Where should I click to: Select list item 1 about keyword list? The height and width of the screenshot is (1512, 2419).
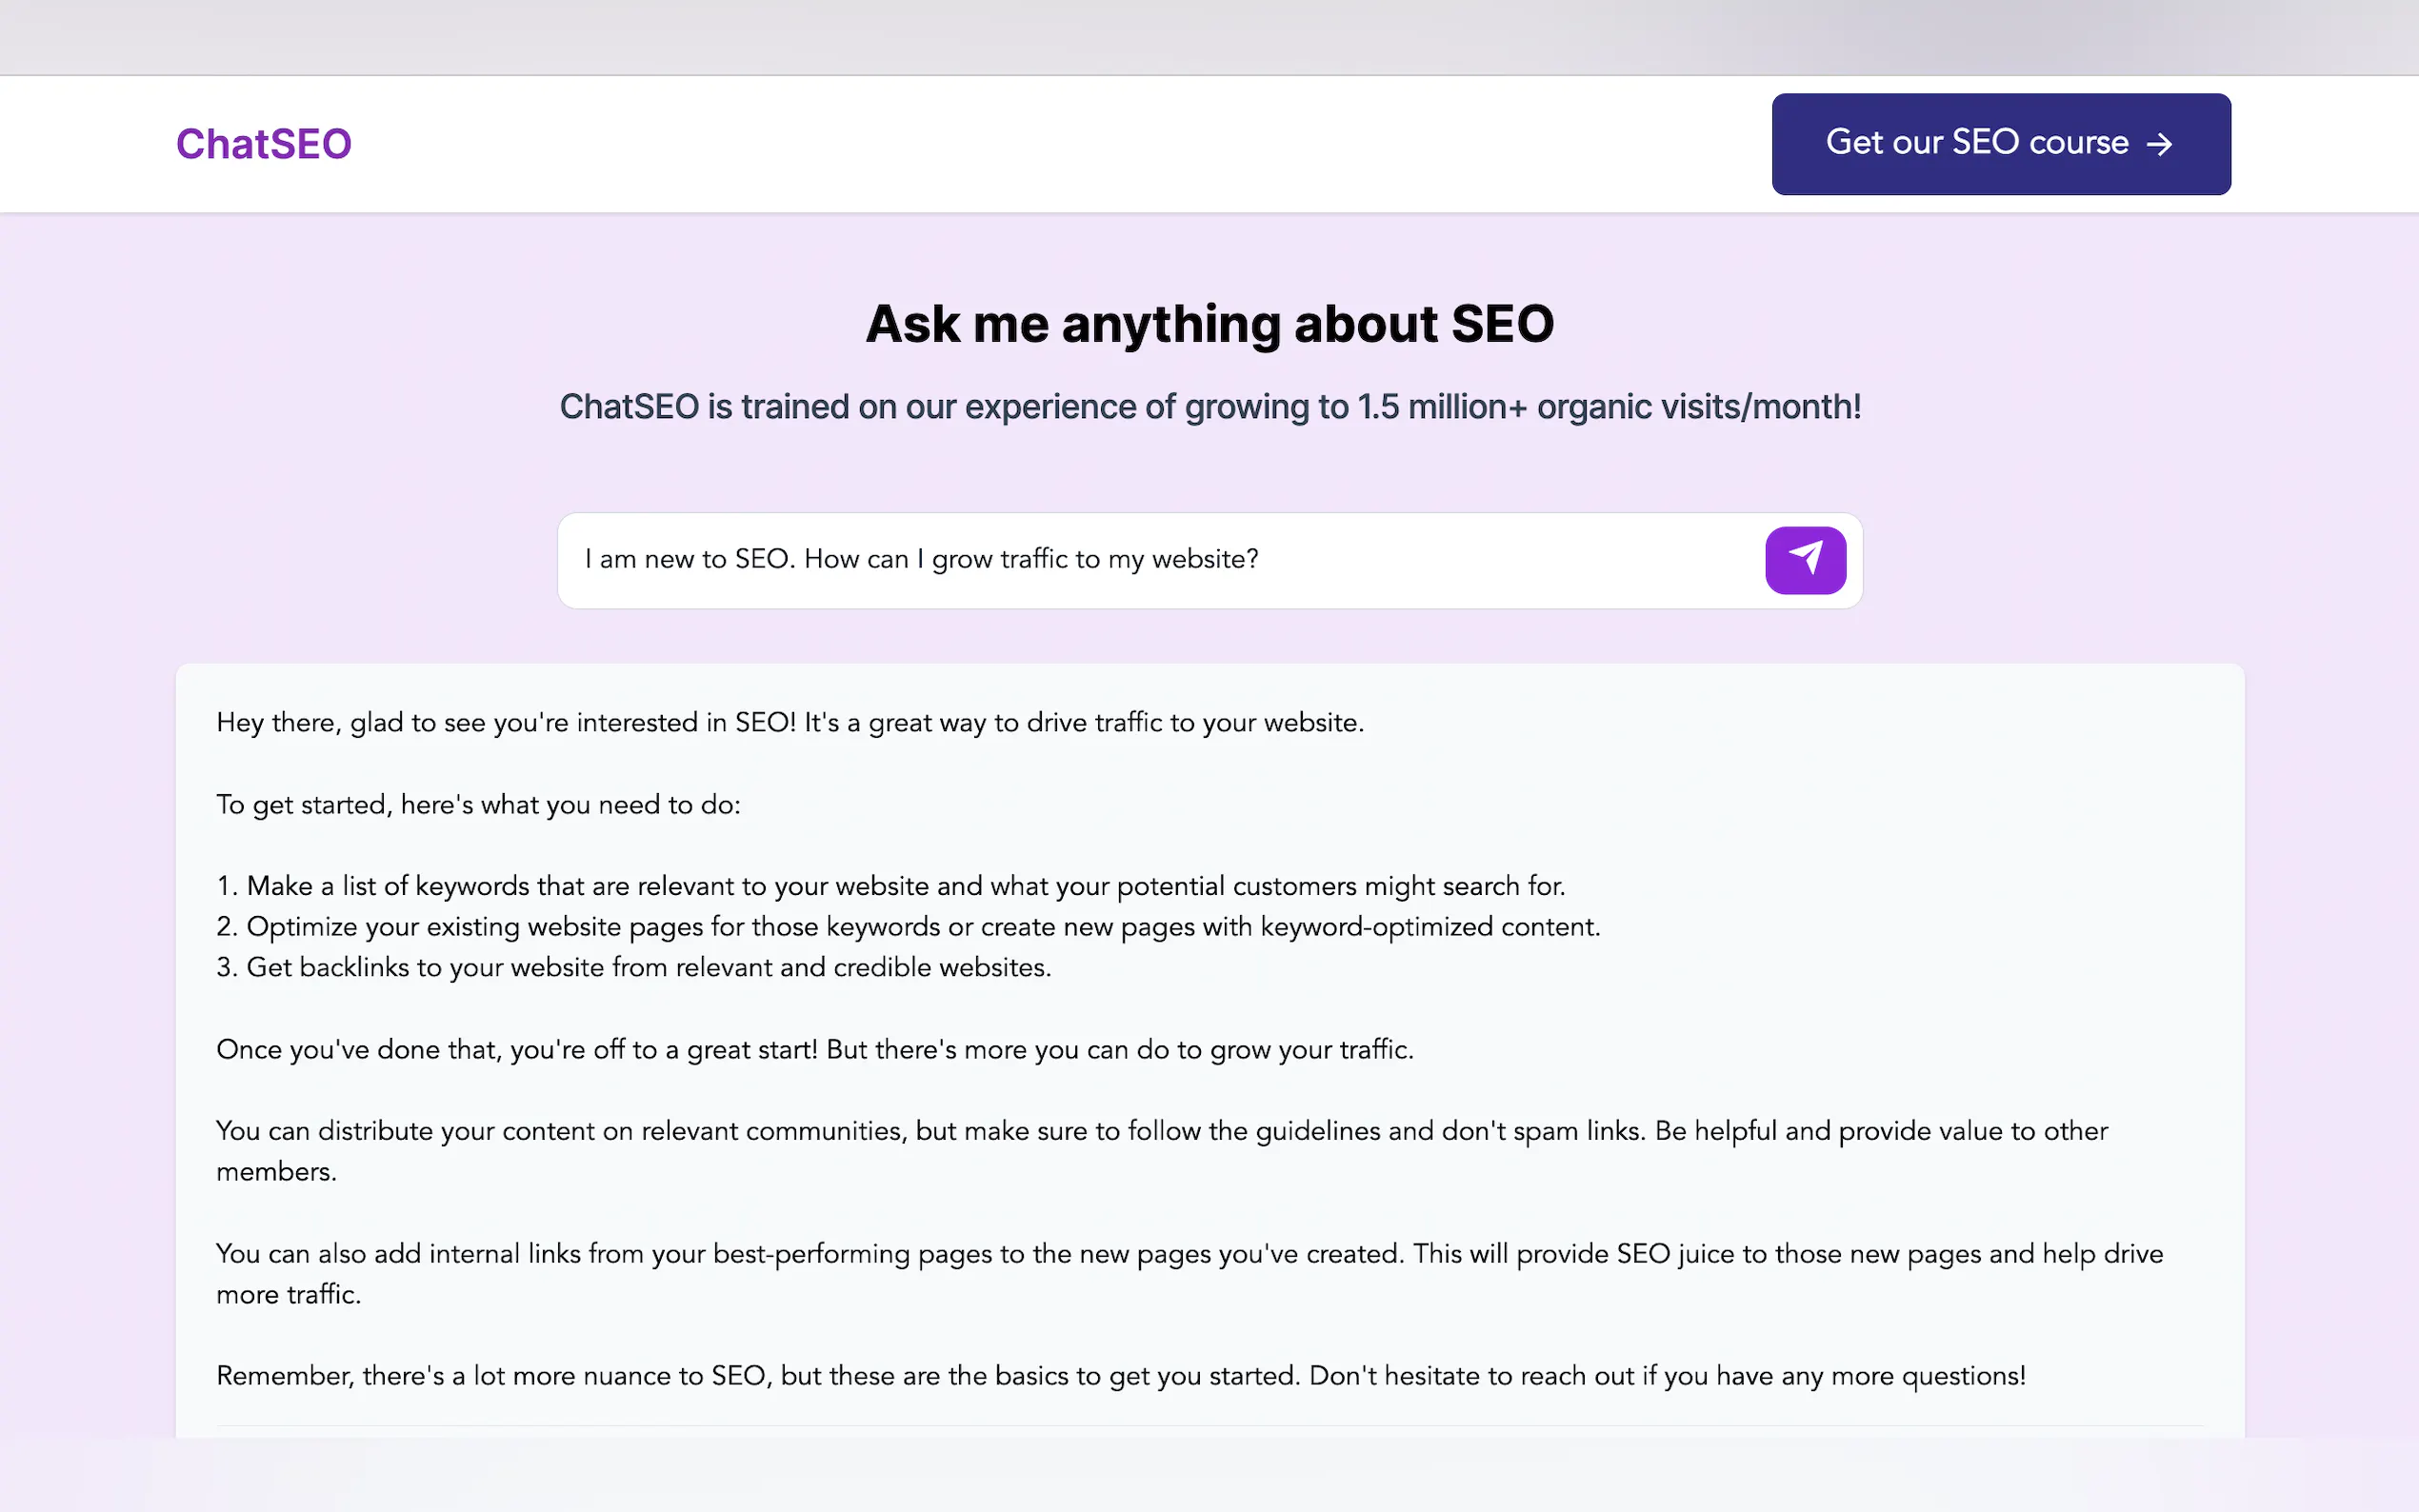(890, 886)
